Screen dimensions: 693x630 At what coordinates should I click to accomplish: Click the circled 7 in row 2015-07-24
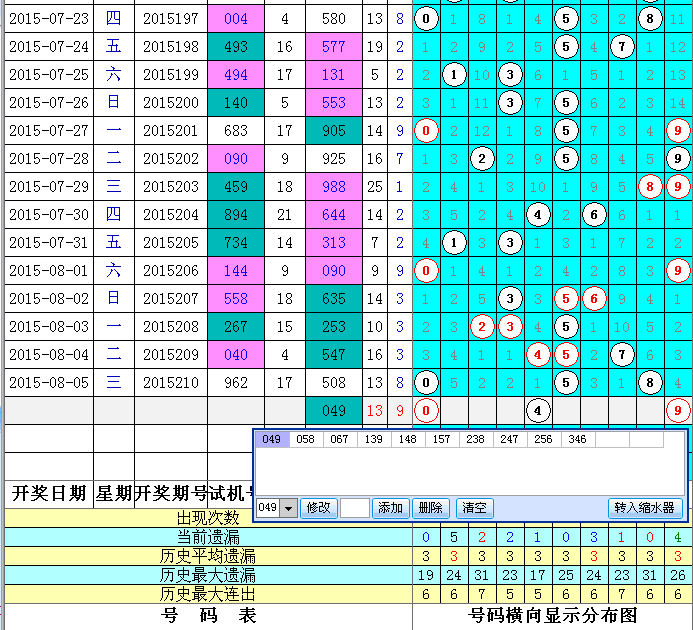[x=622, y=47]
